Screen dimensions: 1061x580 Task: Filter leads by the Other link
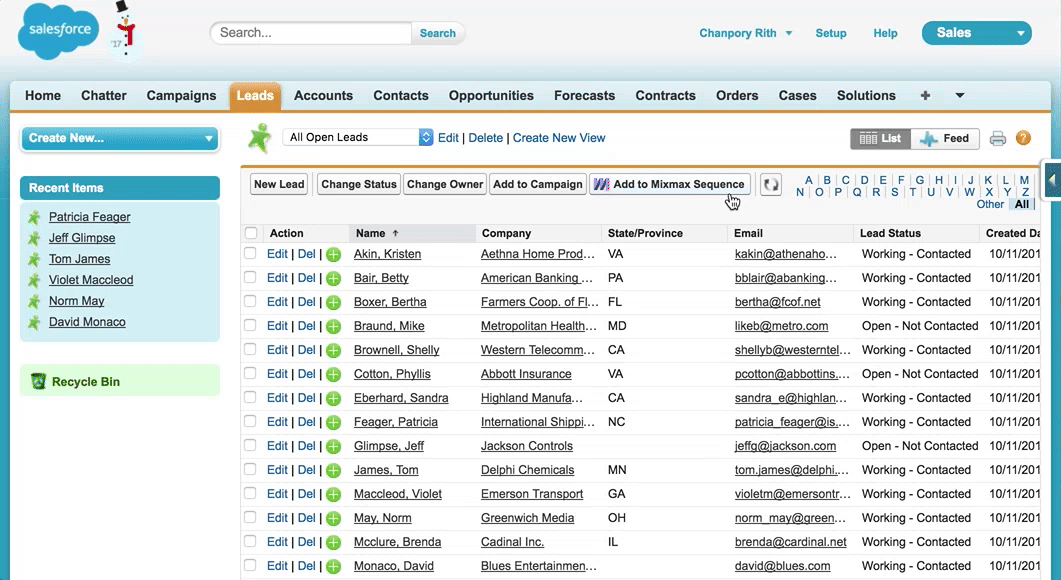[x=990, y=204]
